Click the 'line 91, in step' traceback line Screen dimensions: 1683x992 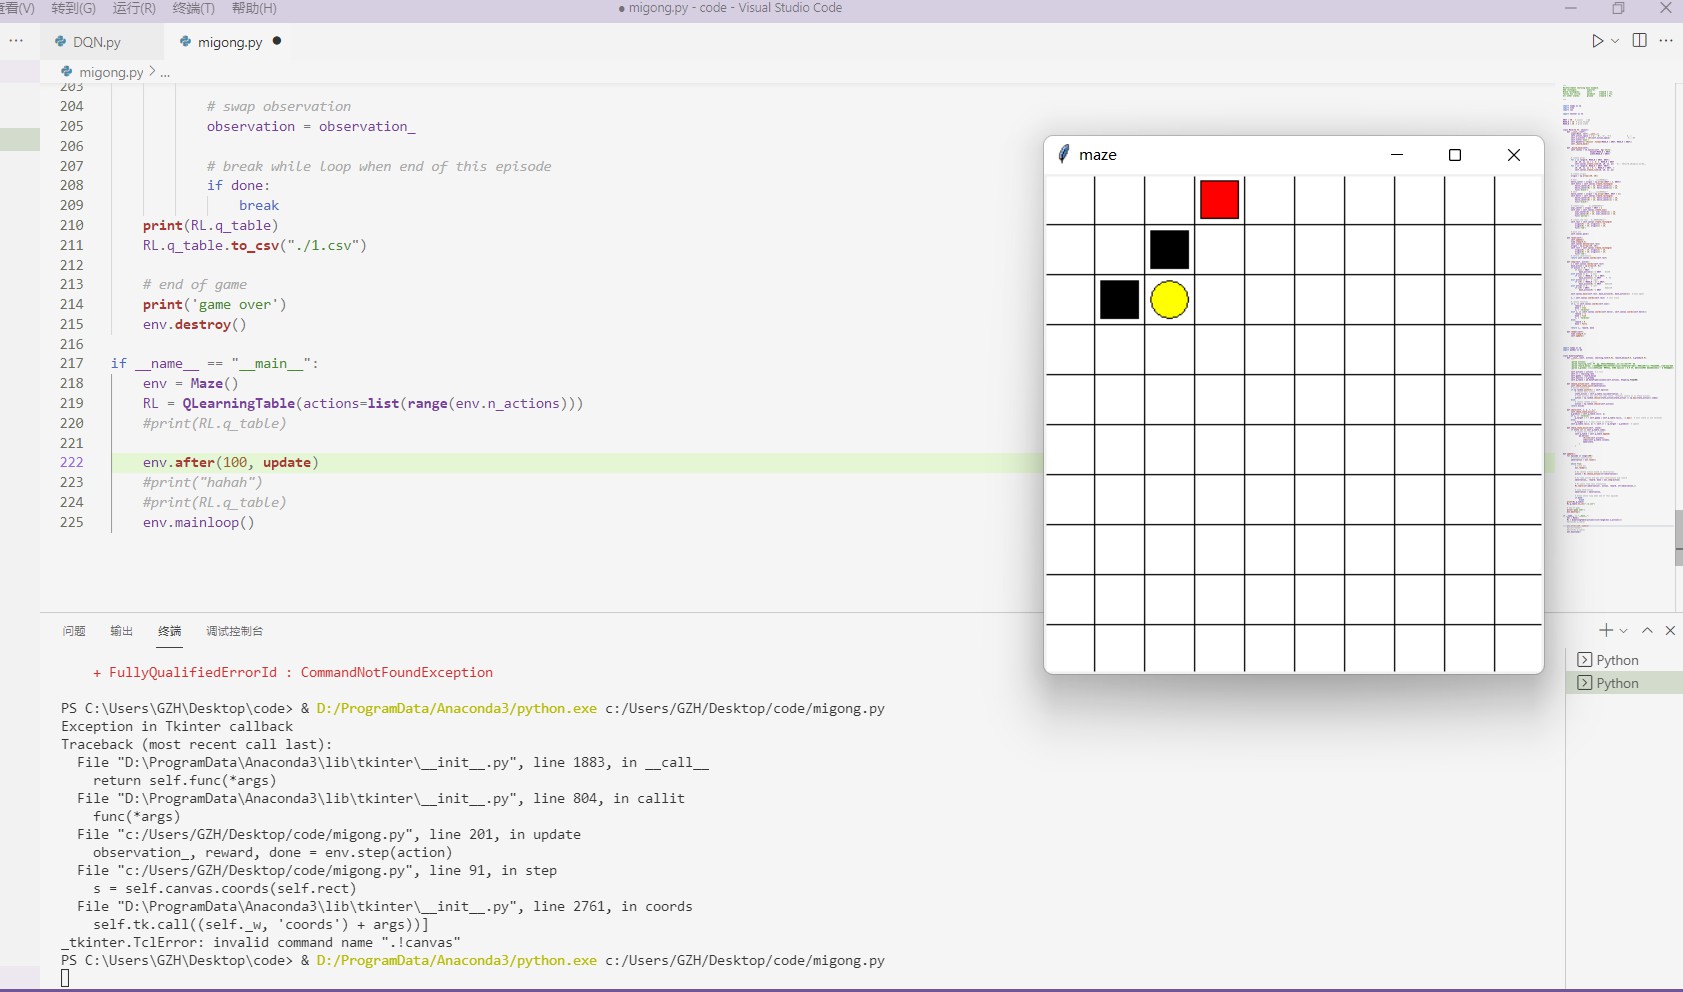tap(317, 870)
